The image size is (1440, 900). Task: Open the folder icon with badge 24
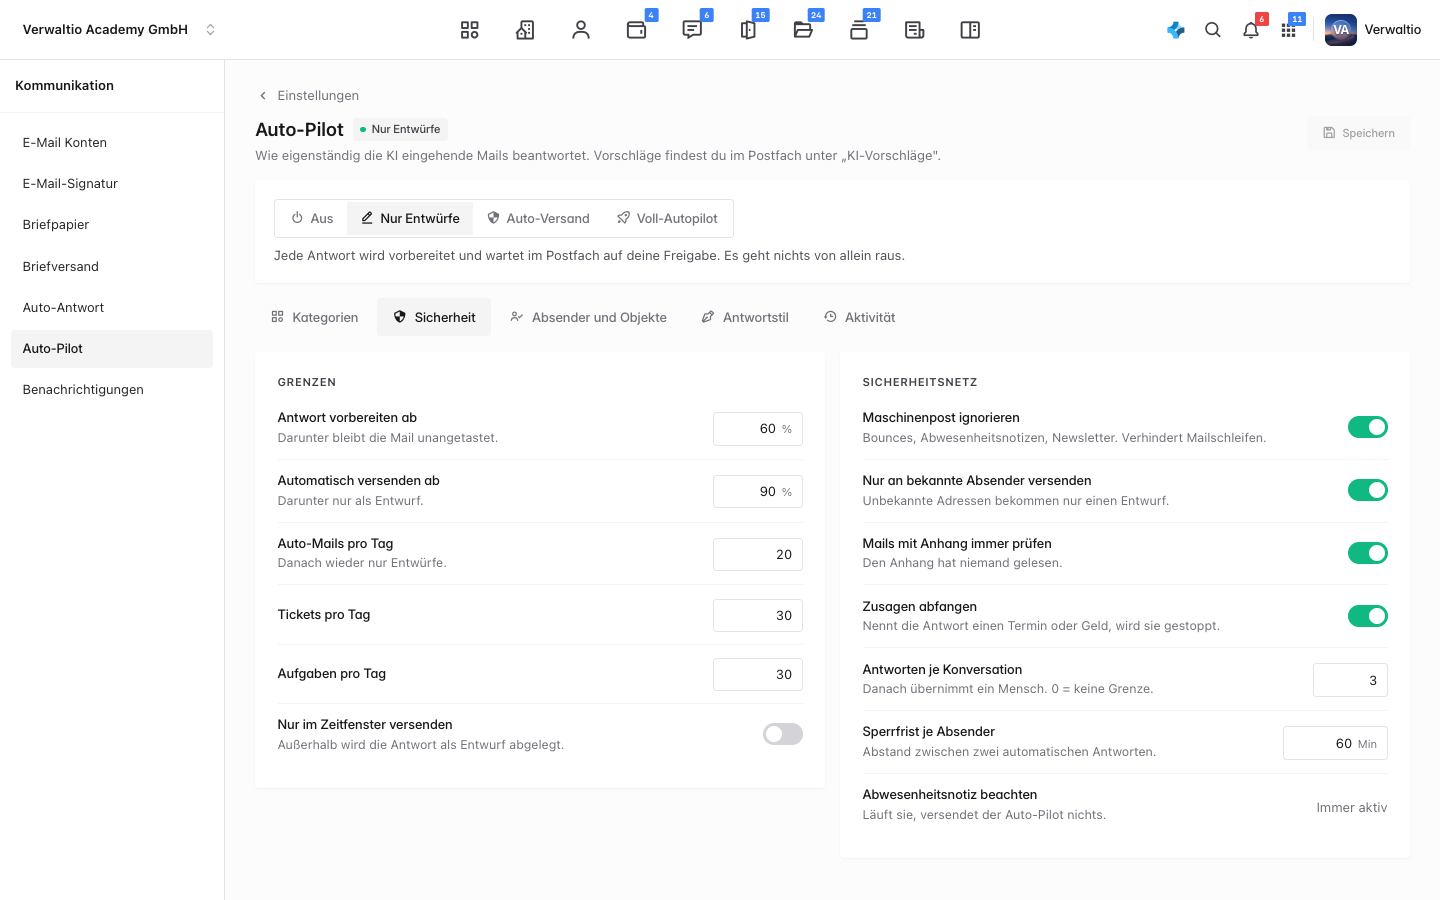(x=803, y=30)
